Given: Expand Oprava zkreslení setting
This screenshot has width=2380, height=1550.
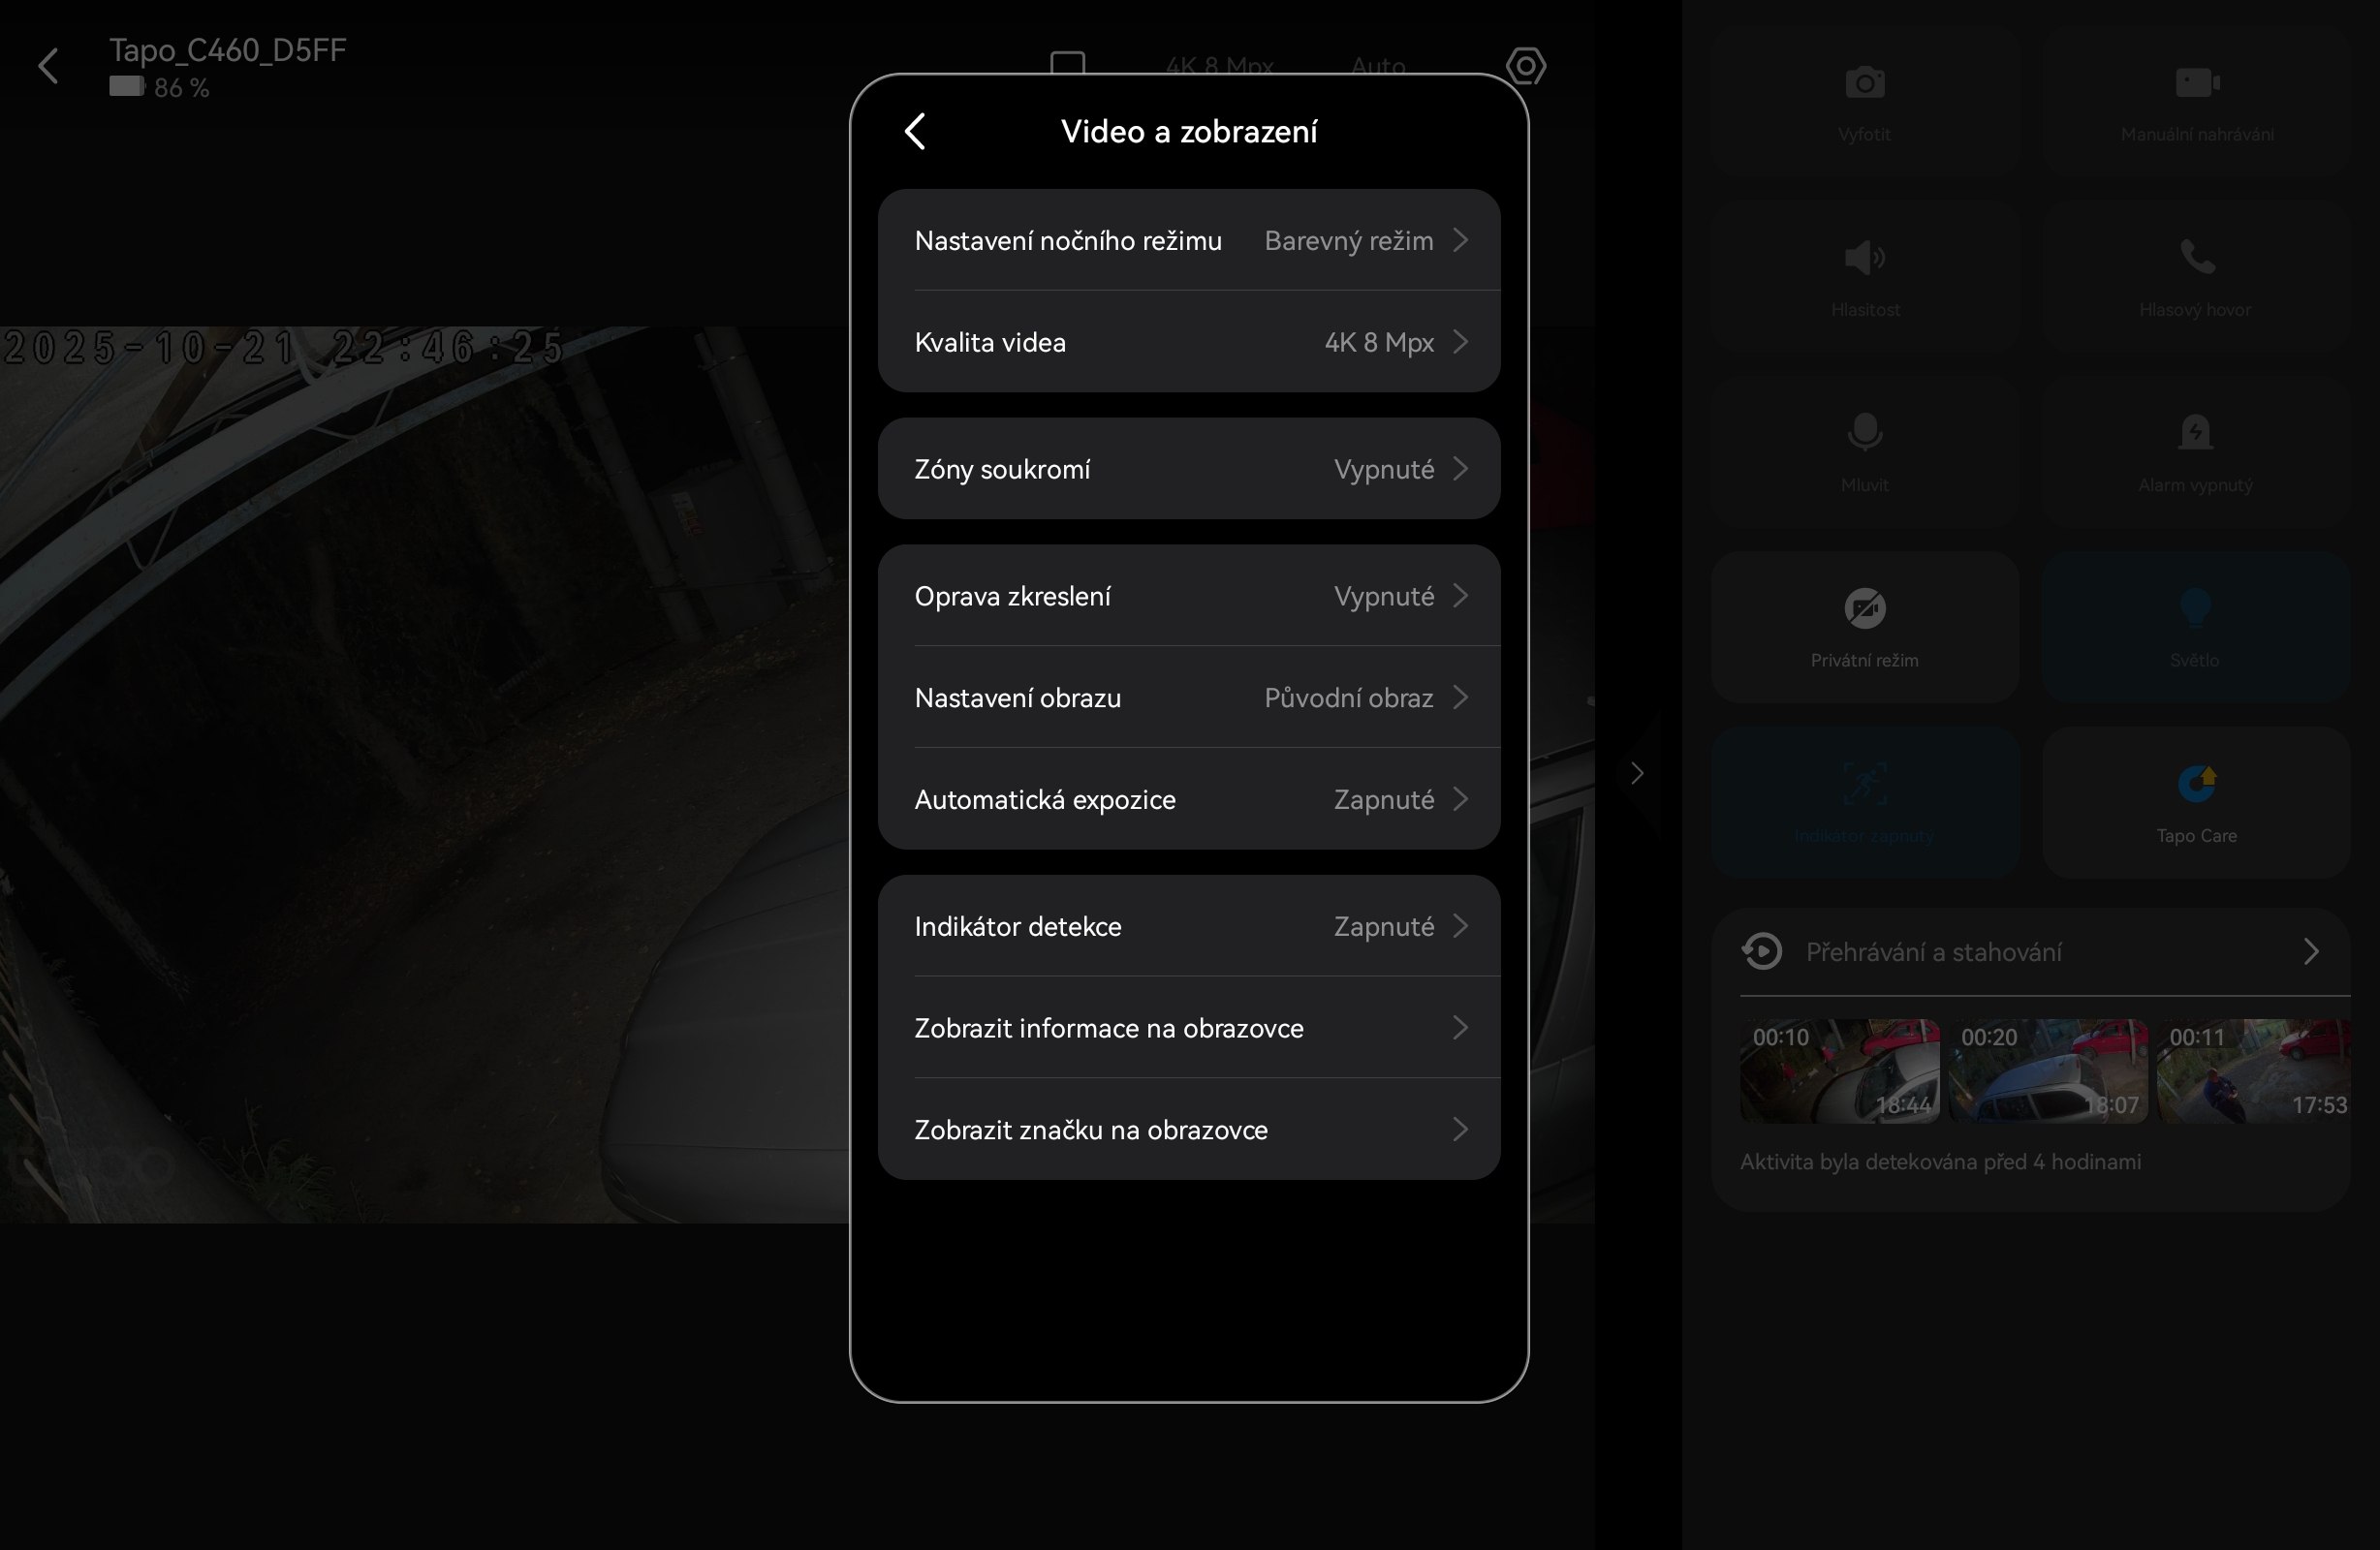Looking at the screenshot, I should pyautogui.click(x=1188, y=597).
